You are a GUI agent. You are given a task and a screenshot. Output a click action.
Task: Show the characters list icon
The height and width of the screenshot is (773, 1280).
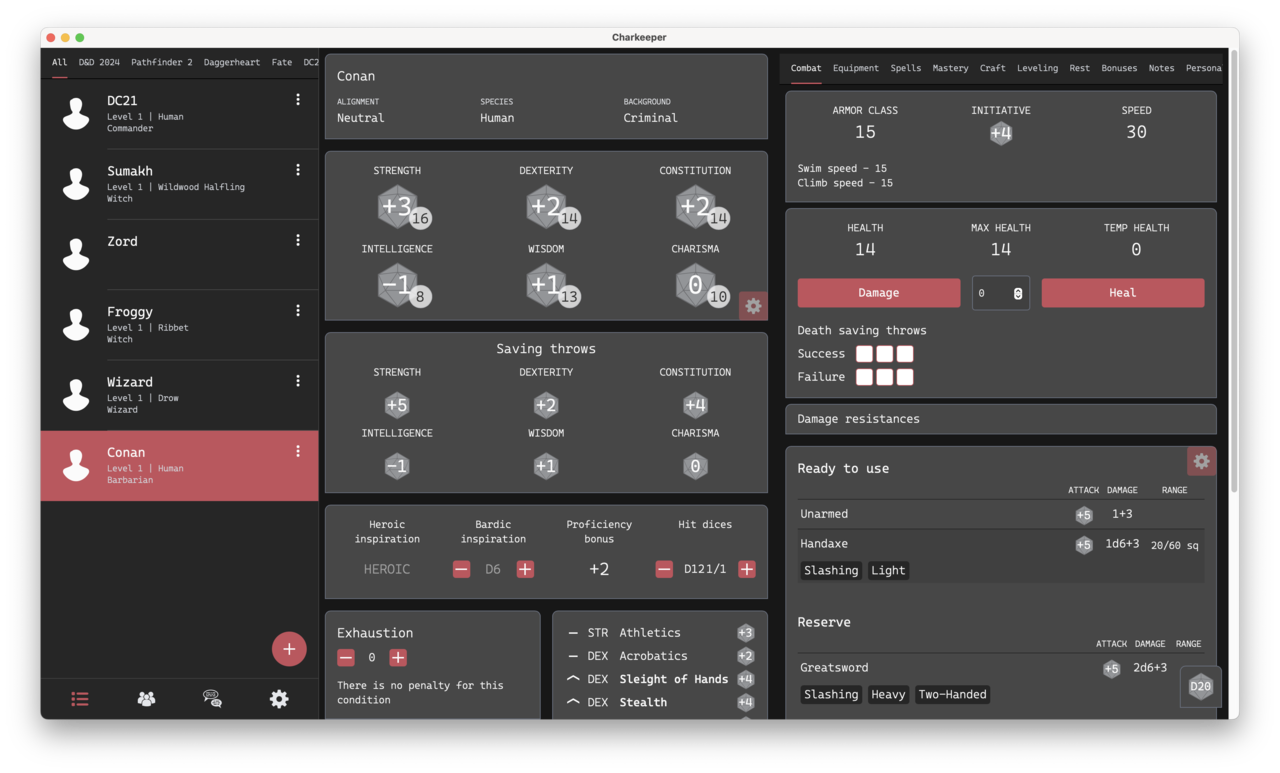80,699
